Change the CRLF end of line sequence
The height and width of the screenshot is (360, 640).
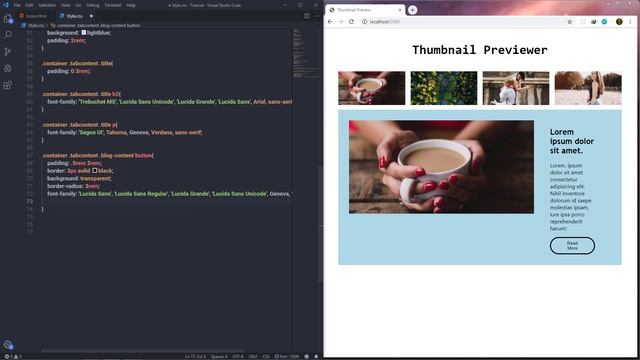point(253,356)
